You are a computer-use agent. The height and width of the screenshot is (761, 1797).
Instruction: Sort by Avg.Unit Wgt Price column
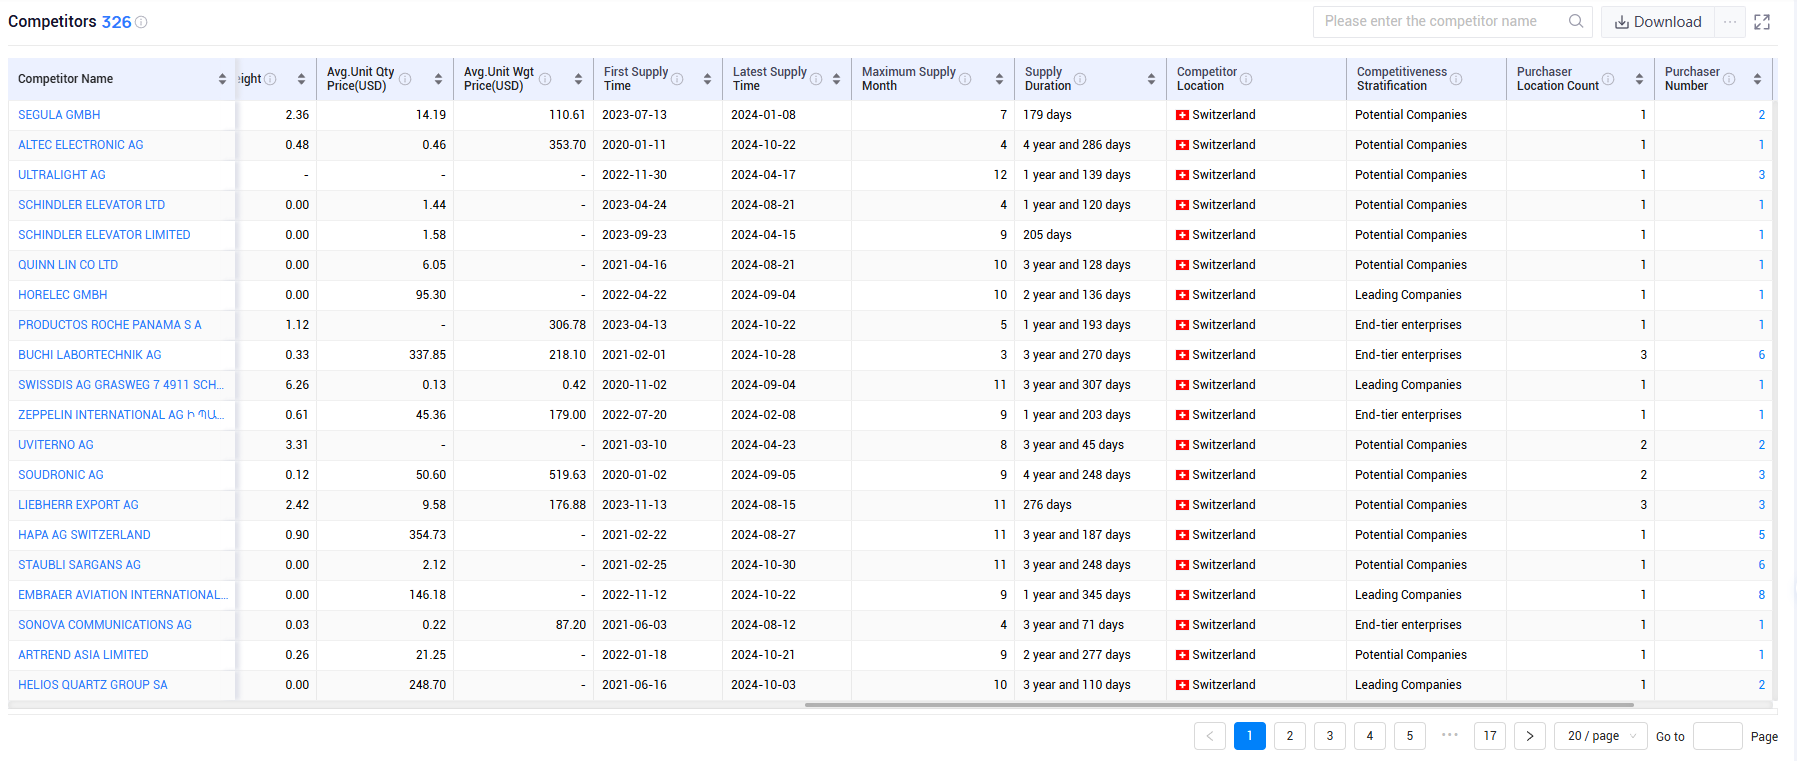pos(578,79)
